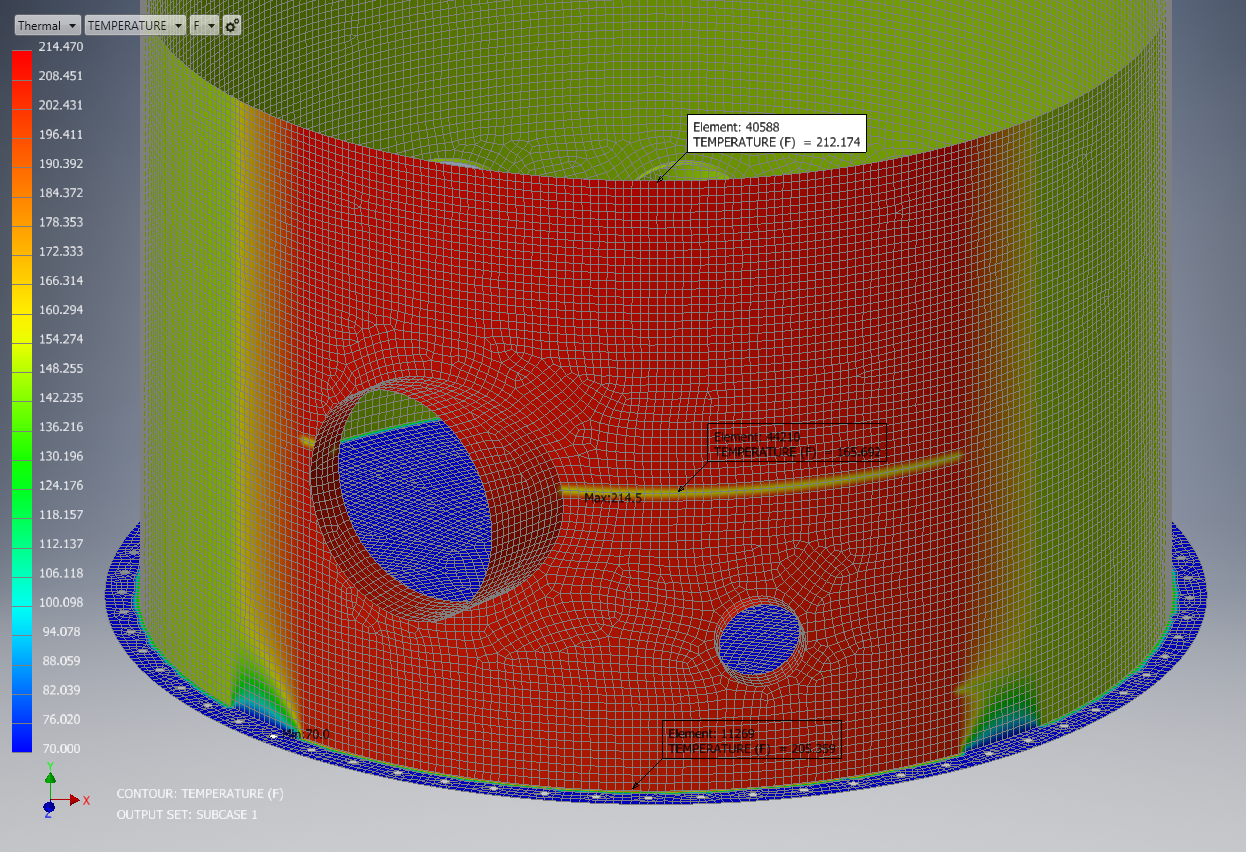Click the OUTPUT SET: SUBCASE 1 label
Image resolution: width=1246 pixels, height=852 pixels.
click(x=186, y=814)
